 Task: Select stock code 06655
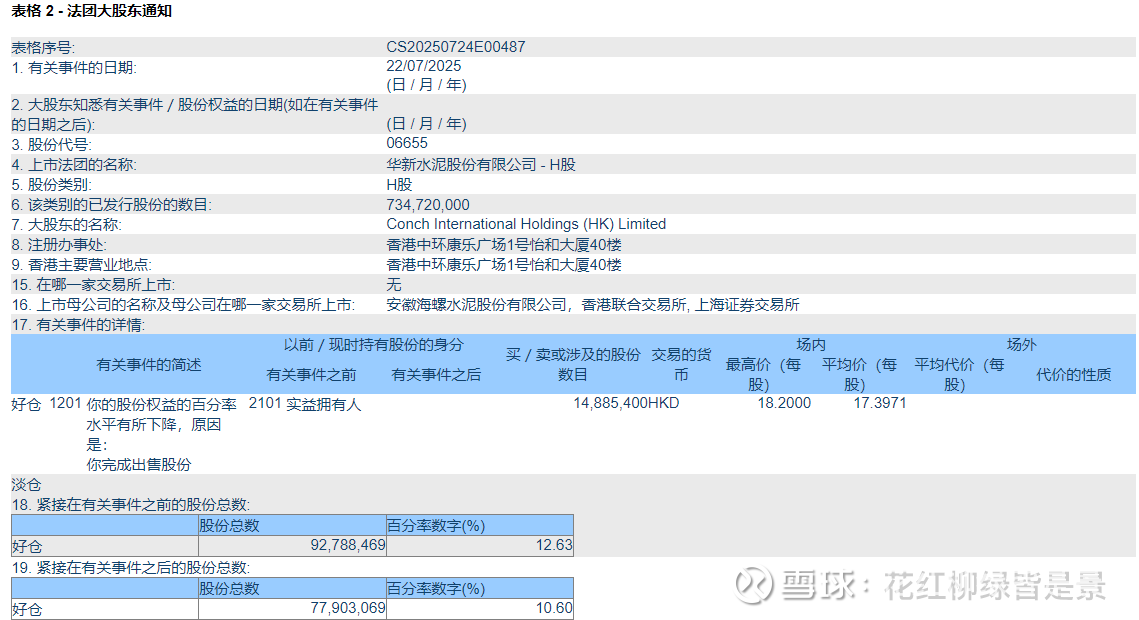[407, 143]
